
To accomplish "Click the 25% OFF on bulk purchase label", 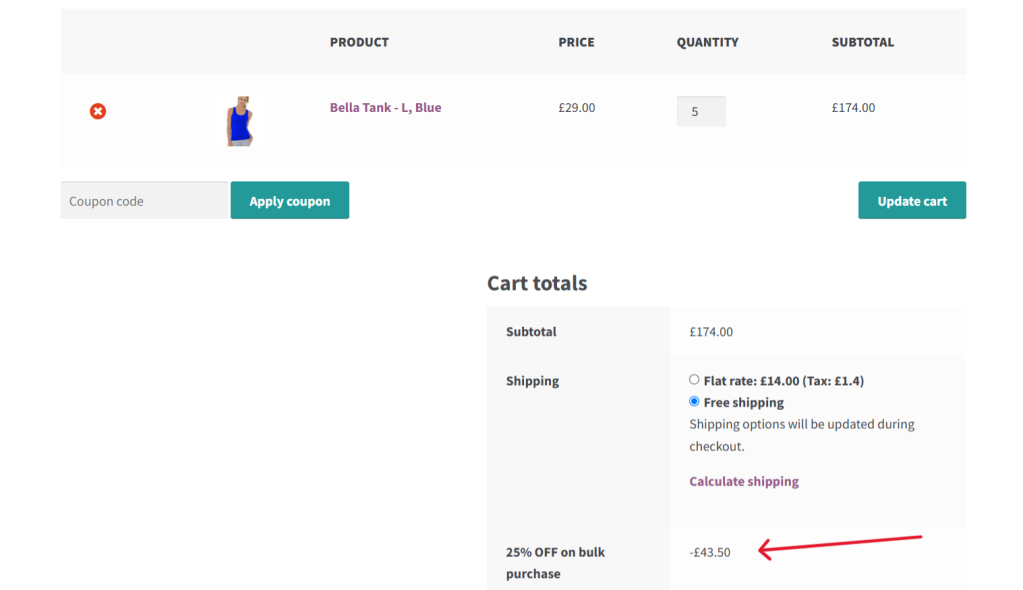I will click(x=555, y=563).
